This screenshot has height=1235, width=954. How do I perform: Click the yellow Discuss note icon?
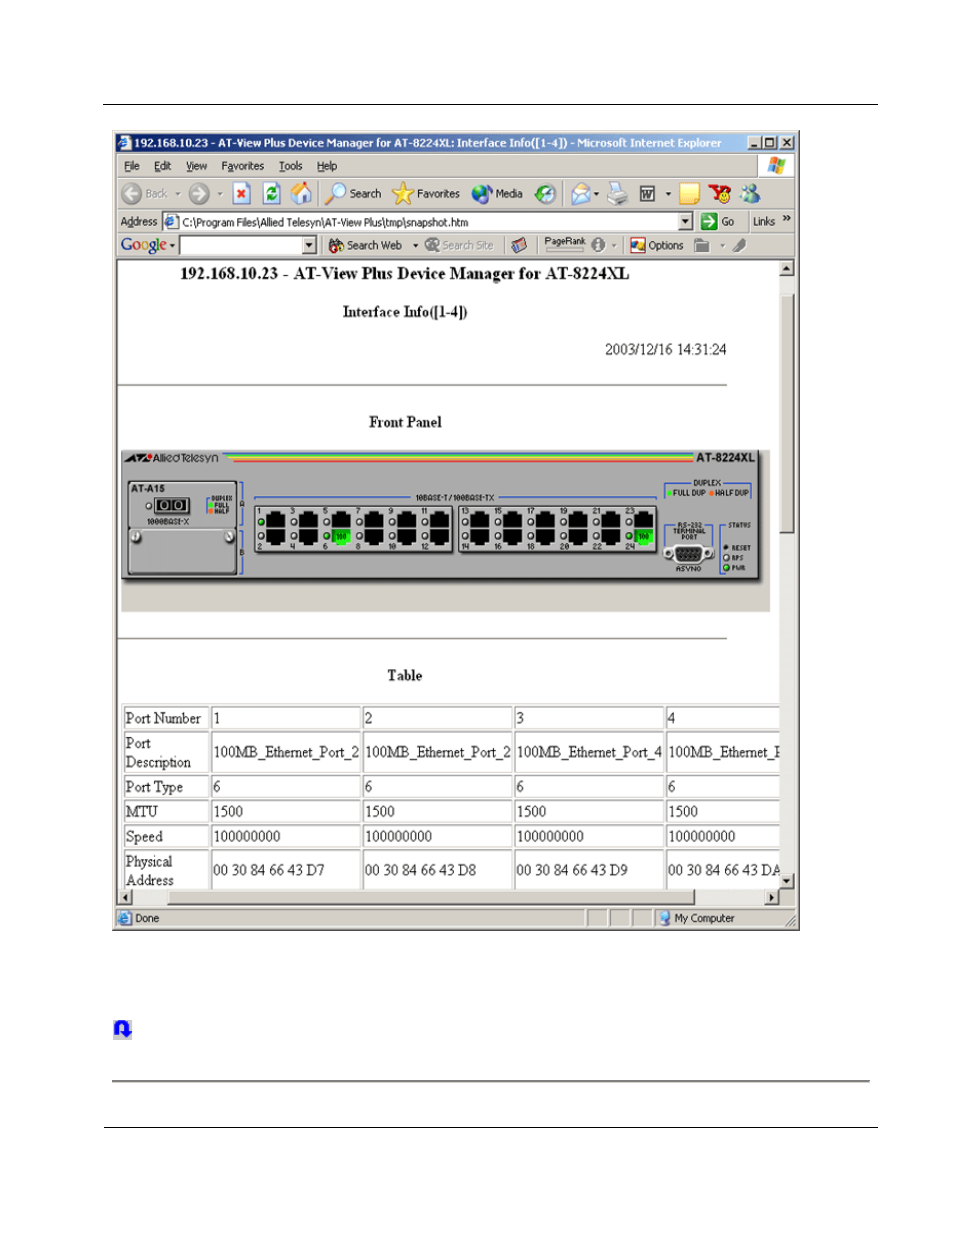coord(689,194)
